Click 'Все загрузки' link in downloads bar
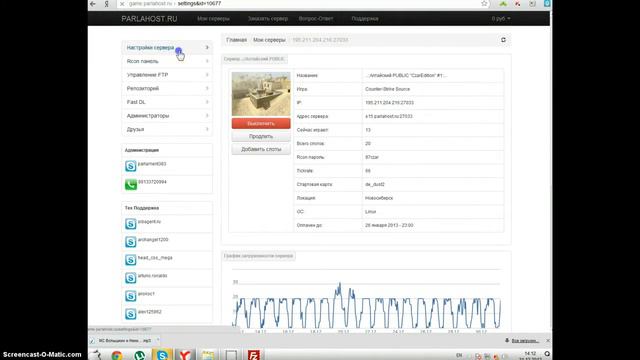The width and height of the screenshot is (640, 360). tap(525, 340)
